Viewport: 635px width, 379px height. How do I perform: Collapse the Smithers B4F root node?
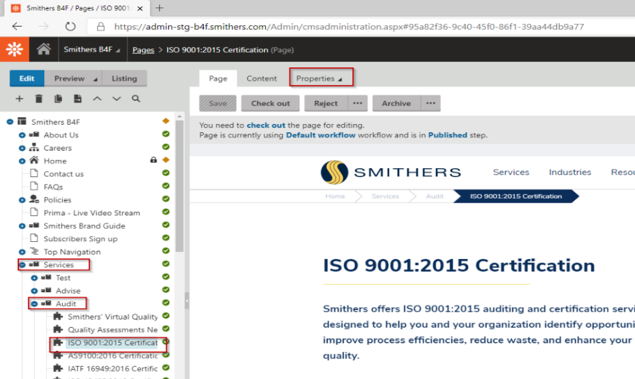click(10, 122)
